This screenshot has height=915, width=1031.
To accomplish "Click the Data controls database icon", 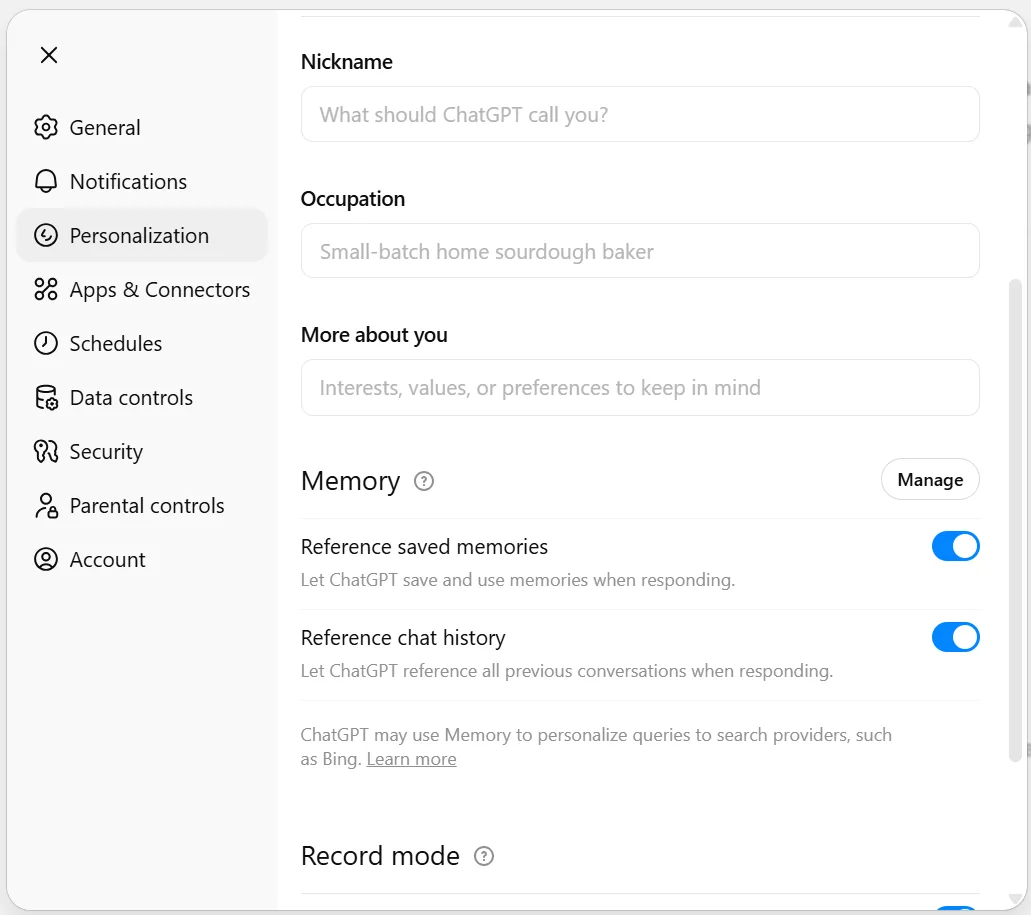I will point(46,398).
